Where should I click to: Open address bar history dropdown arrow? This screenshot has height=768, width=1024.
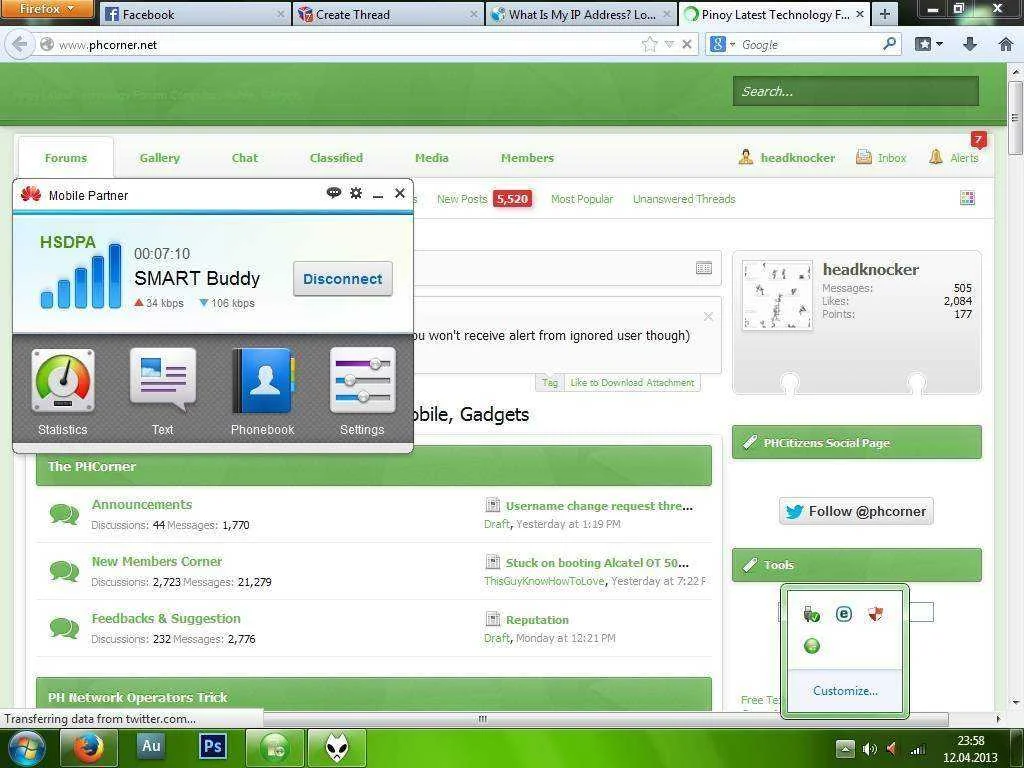point(669,44)
